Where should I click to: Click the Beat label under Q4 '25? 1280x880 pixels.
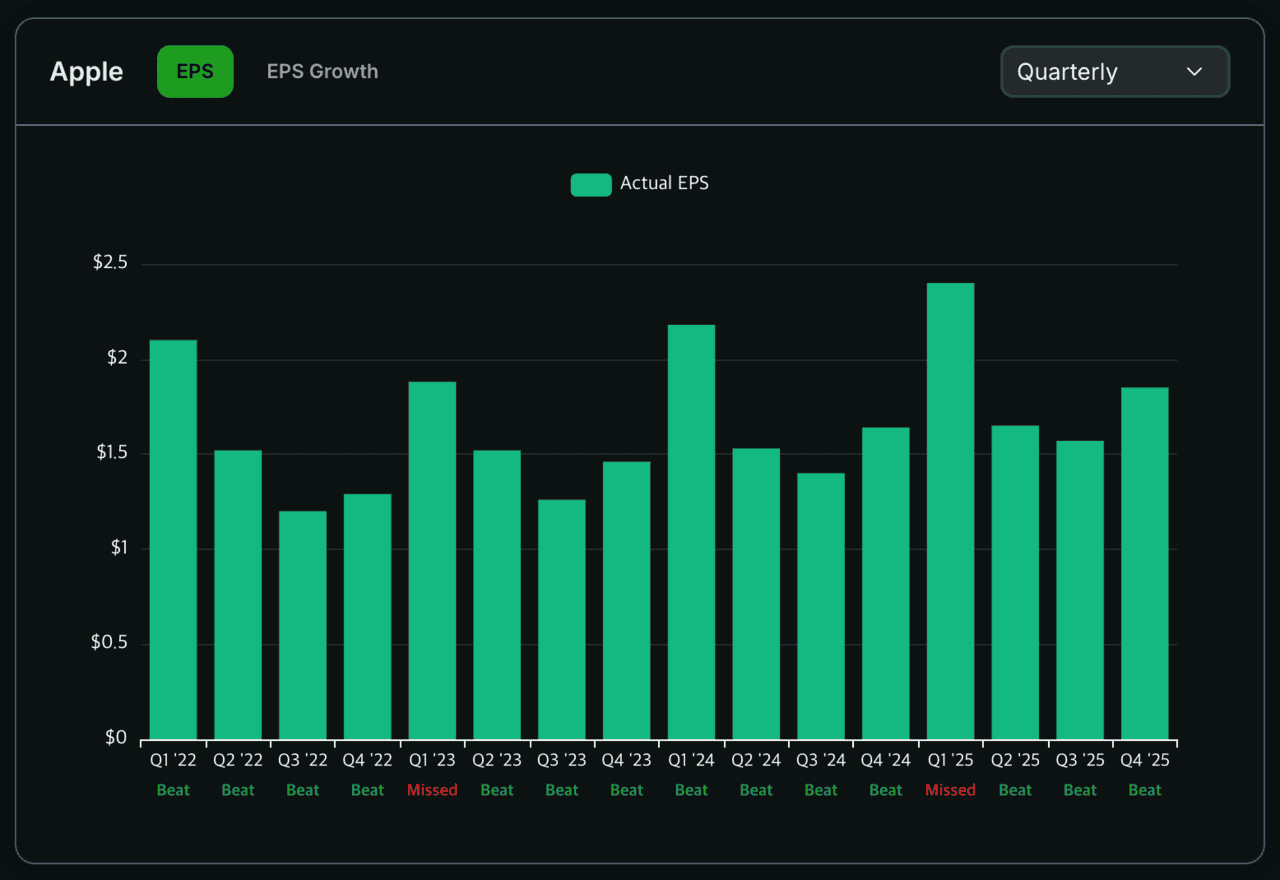1144,789
